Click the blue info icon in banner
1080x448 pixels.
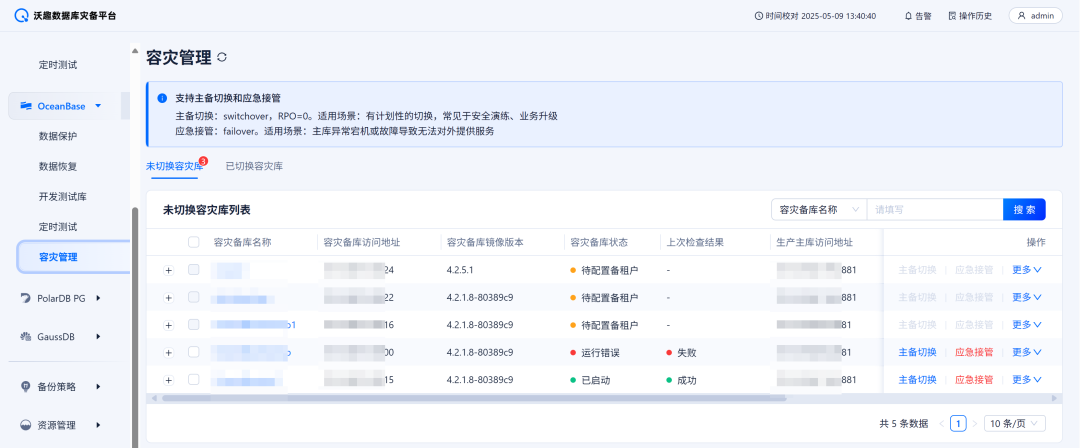pos(162,98)
